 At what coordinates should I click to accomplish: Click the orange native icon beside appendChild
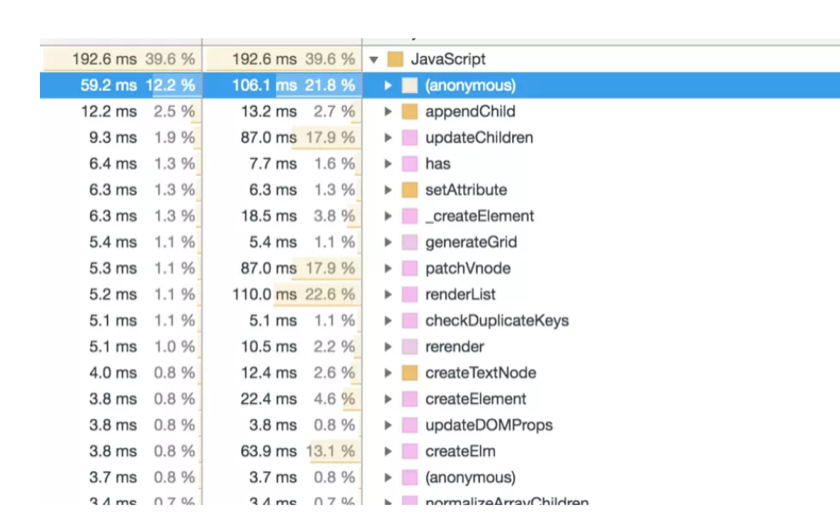410,111
